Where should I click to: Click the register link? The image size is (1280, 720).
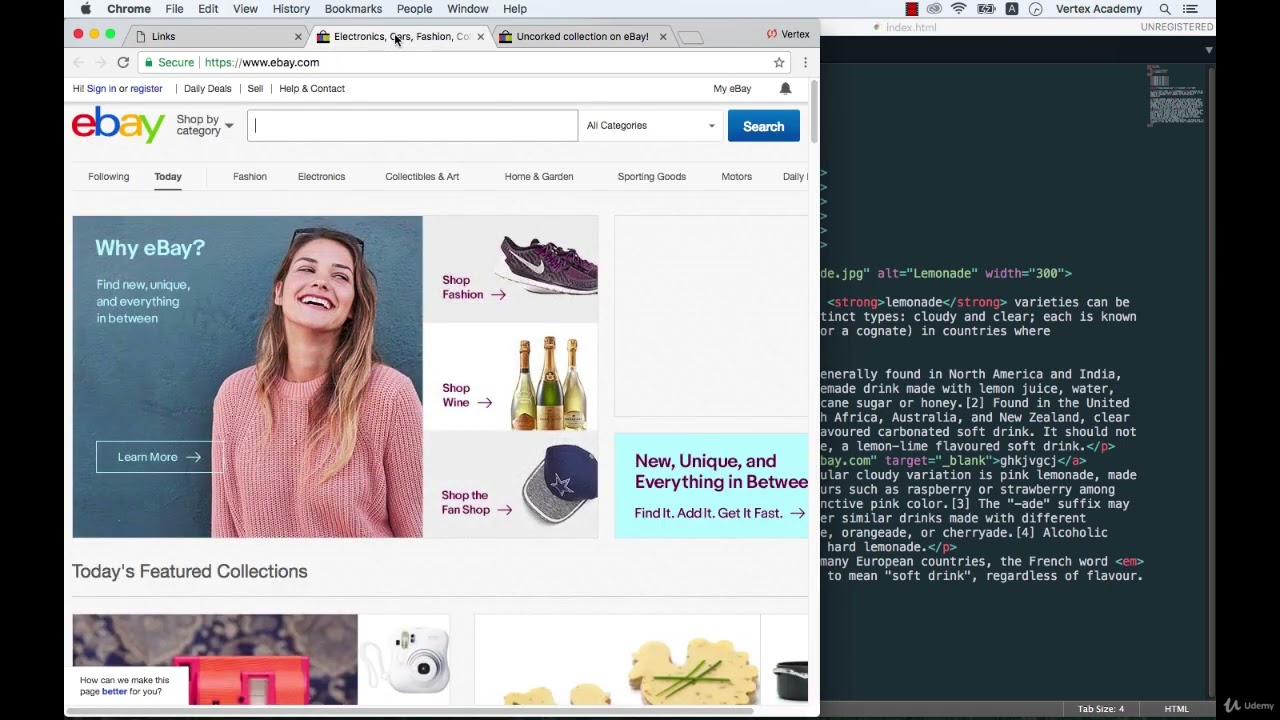pyautogui.click(x=146, y=88)
